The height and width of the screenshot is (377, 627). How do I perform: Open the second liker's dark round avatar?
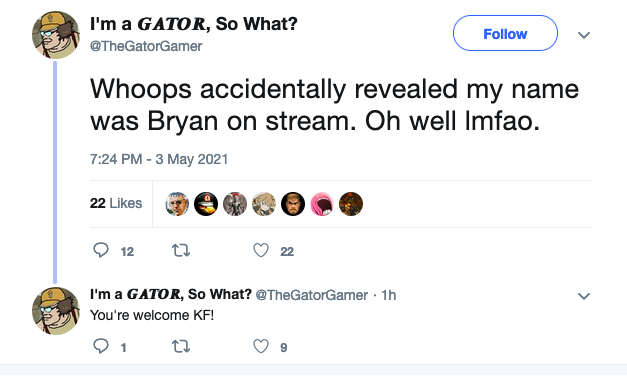click(x=206, y=204)
